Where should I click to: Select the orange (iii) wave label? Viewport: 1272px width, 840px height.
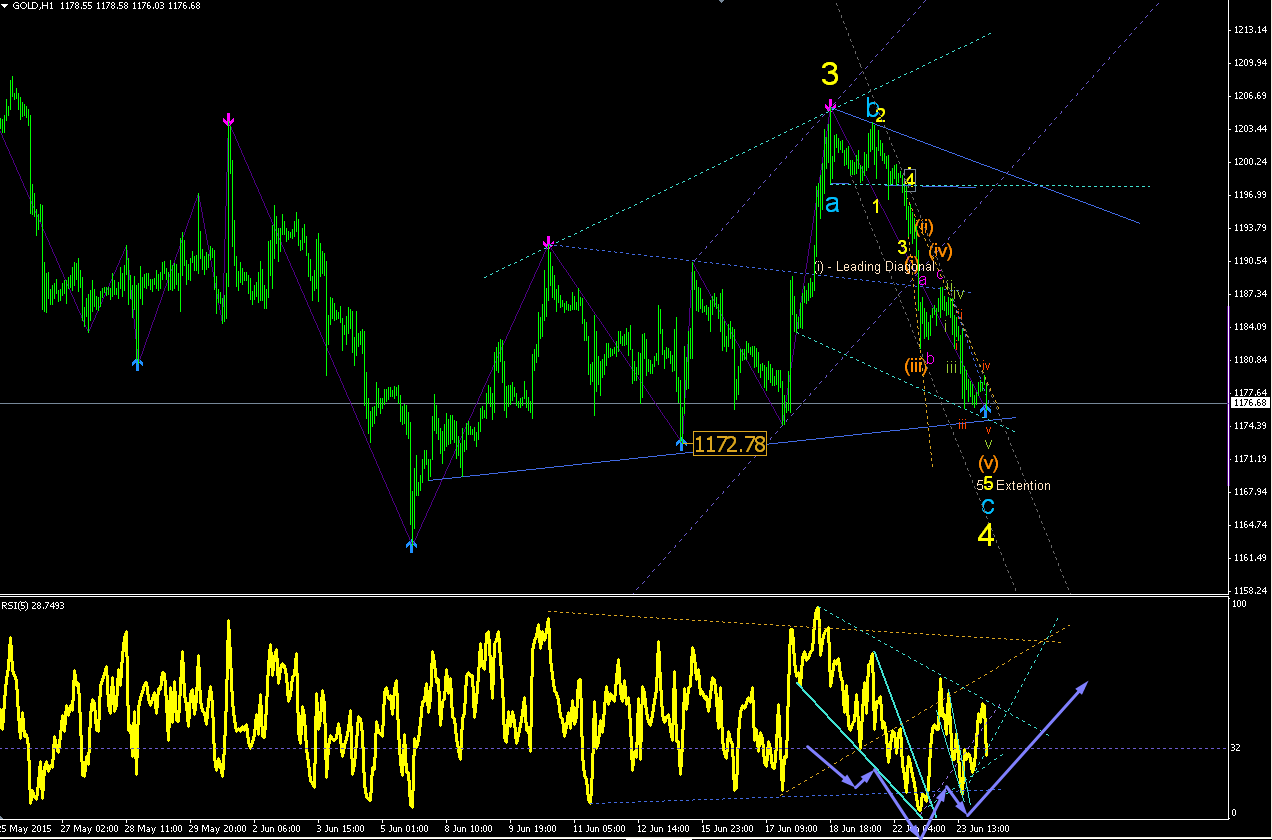(x=916, y=365)
